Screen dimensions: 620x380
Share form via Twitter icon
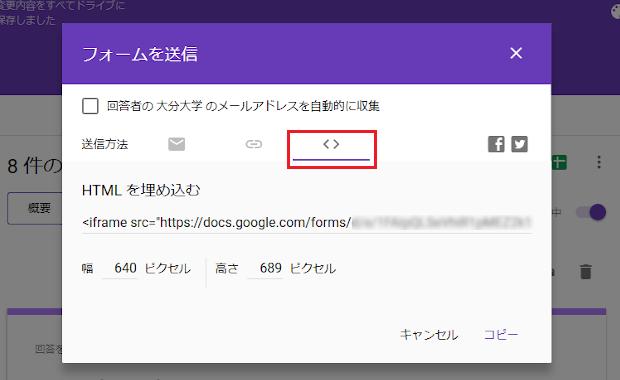519,144
